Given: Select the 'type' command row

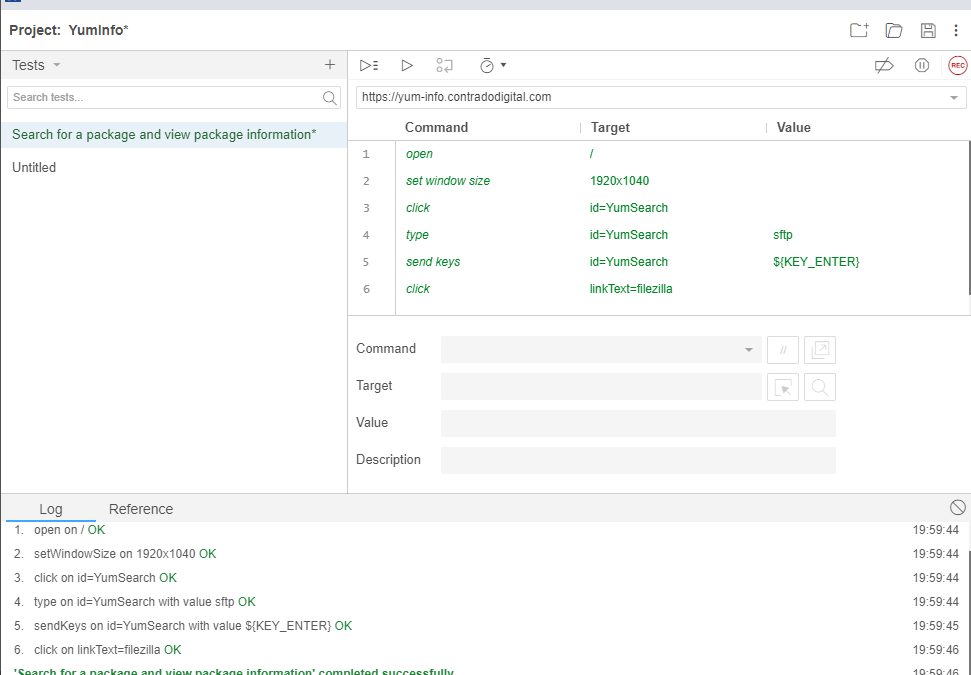Looking at the screenshot, I should click(659, 235).
